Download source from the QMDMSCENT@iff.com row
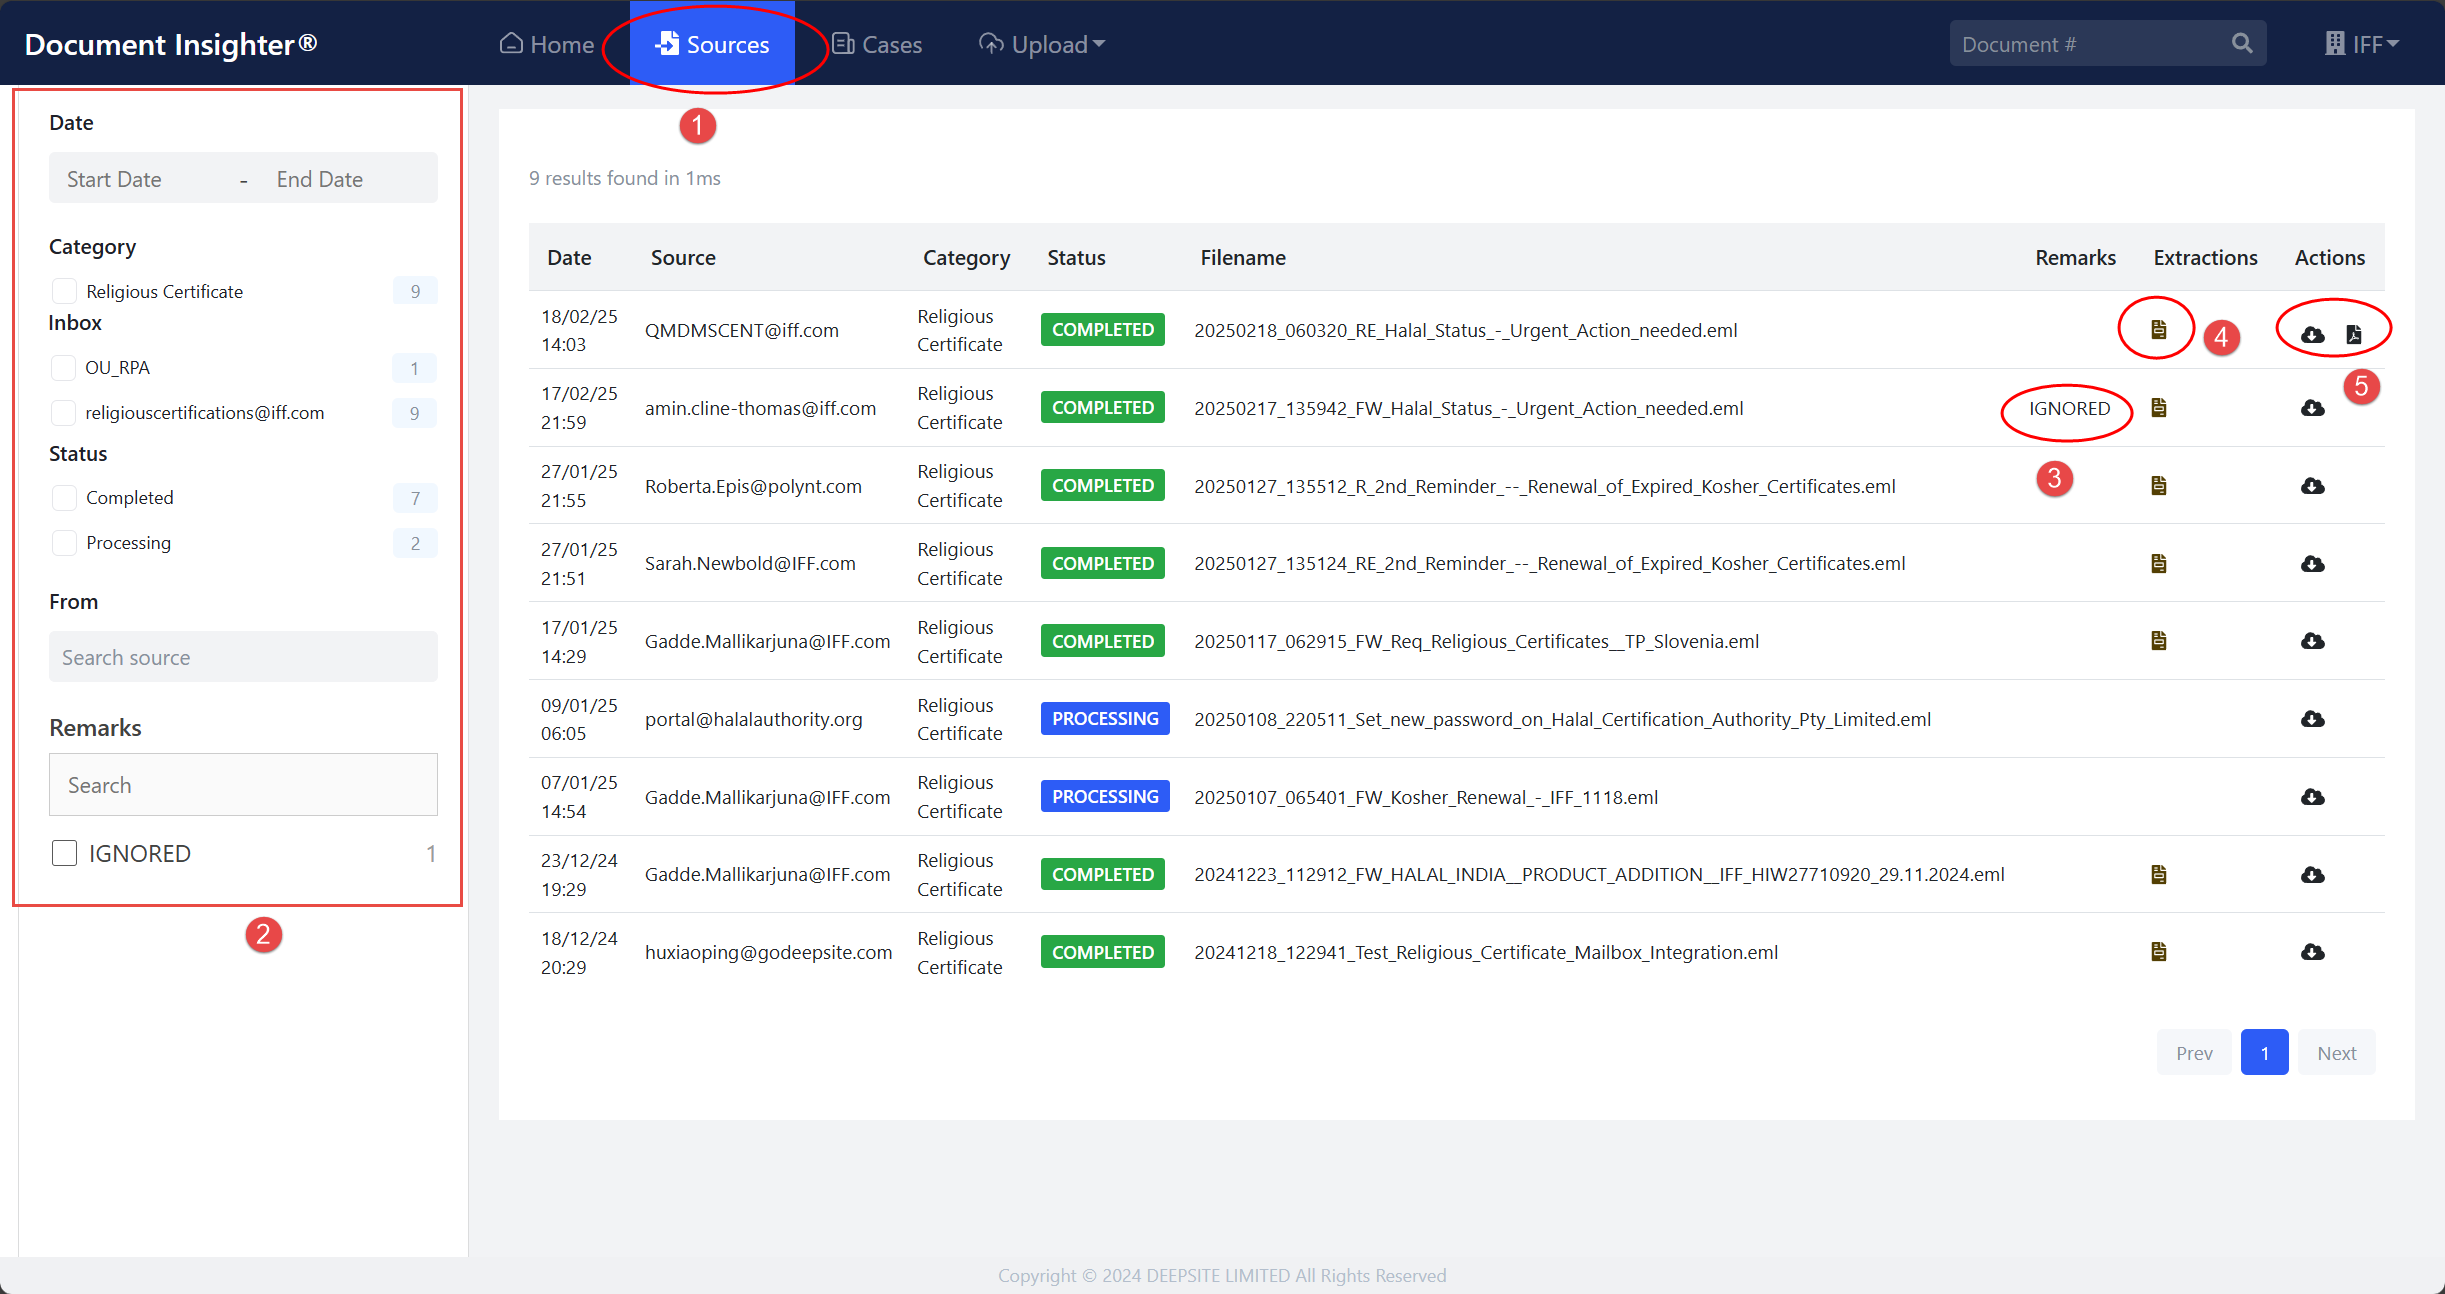 point(2312,335)
